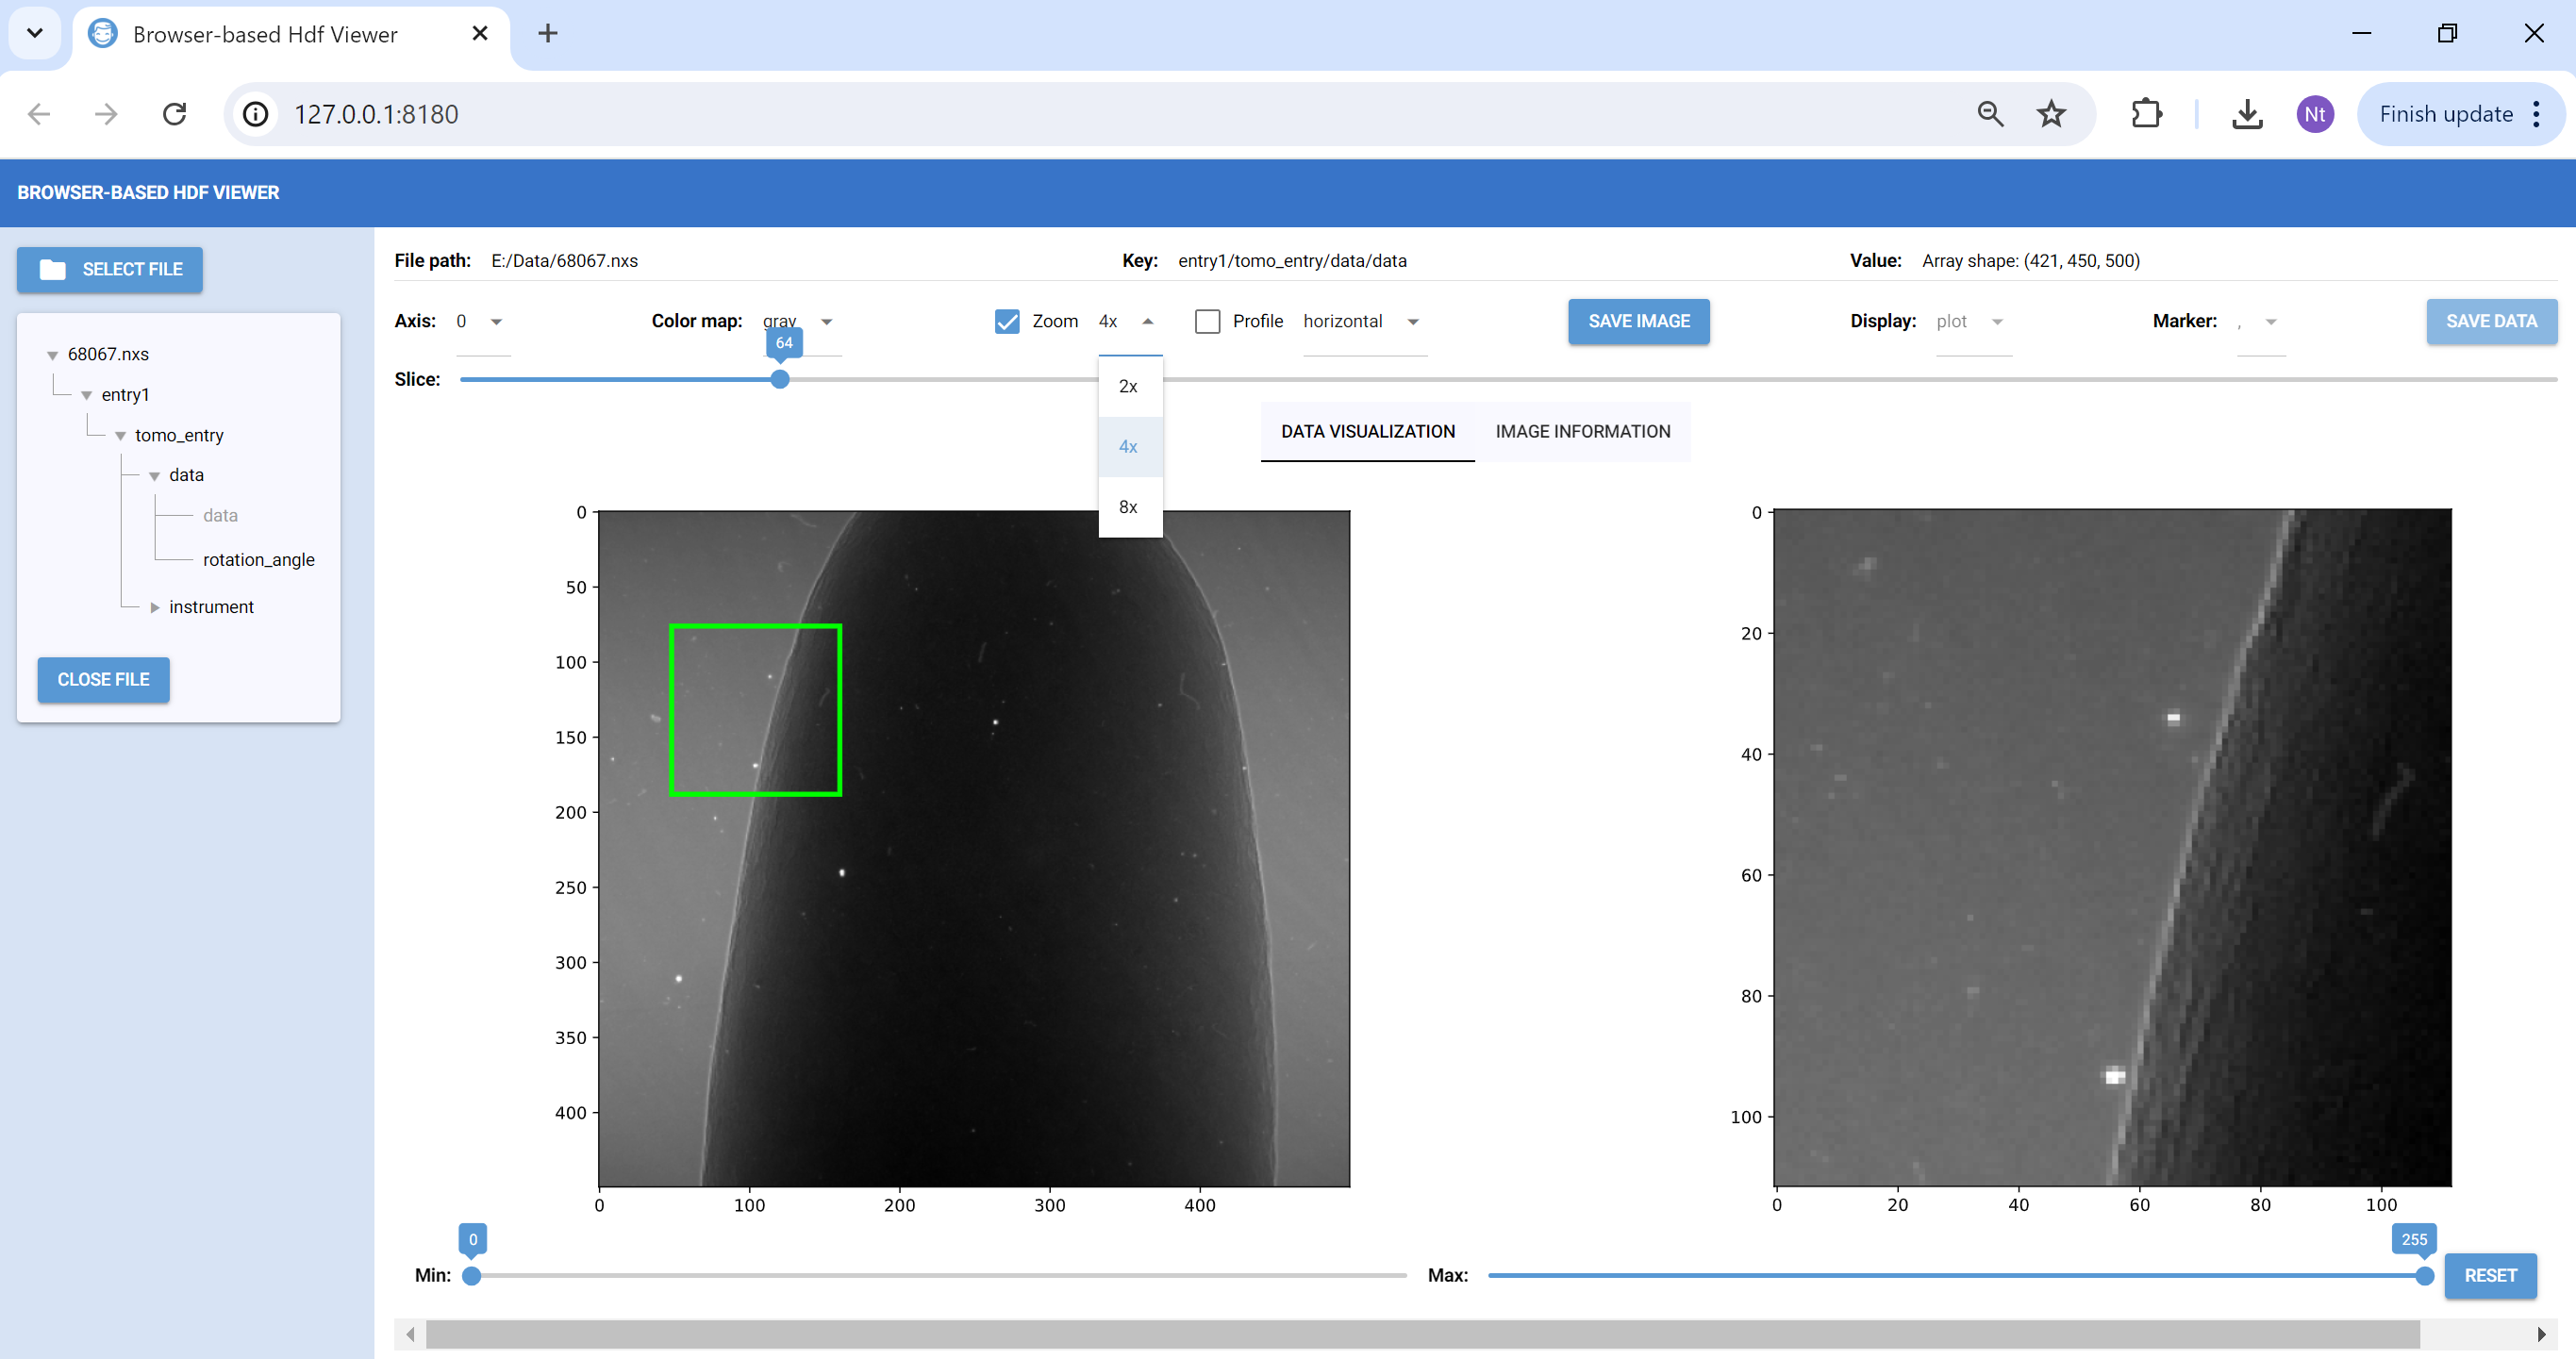Image resolution: width=2576 pixels, height=1359 pixels.
Task: Open the browser downloads icon
Action: click(x=2247, y=114)
